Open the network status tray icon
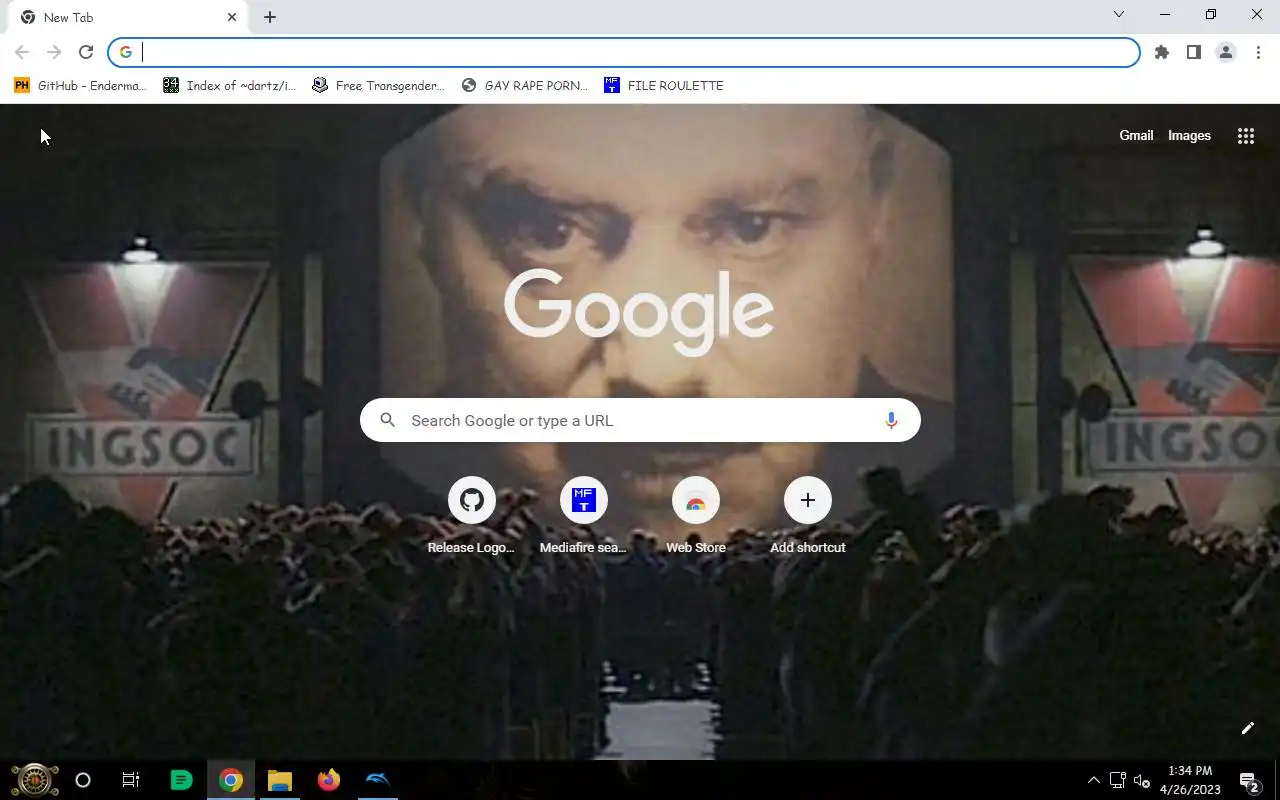The image size is (1280, 800). pos(1118,780)
